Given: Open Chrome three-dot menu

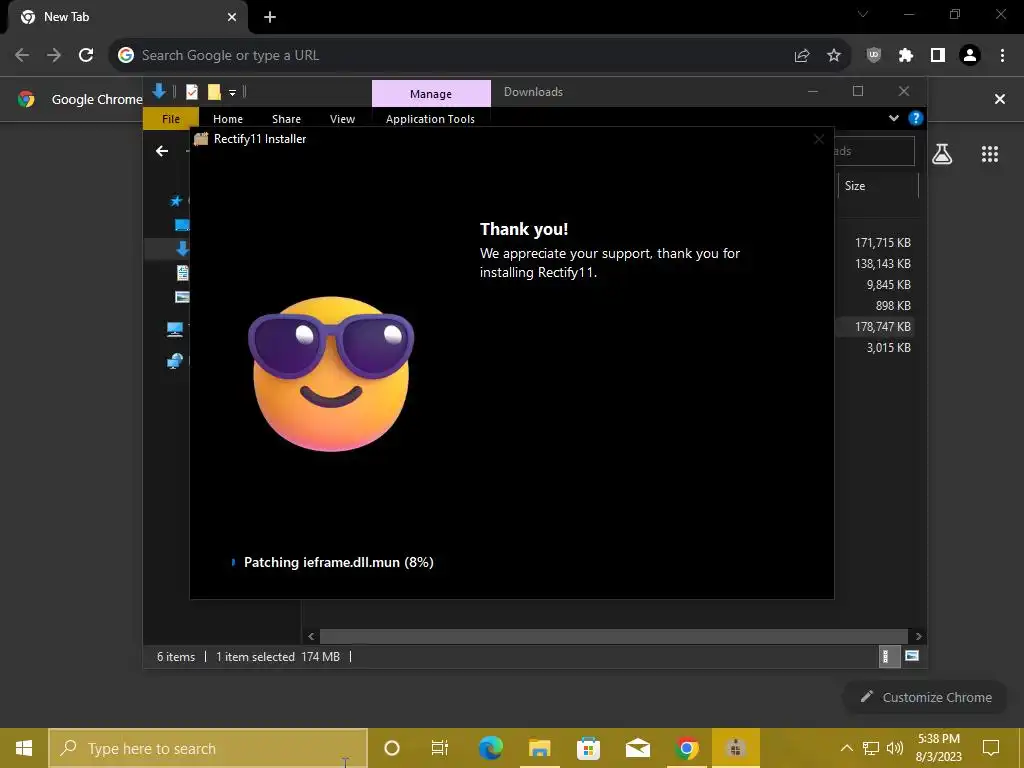Looking at the screenshot, I should [x=1002, y=56].
